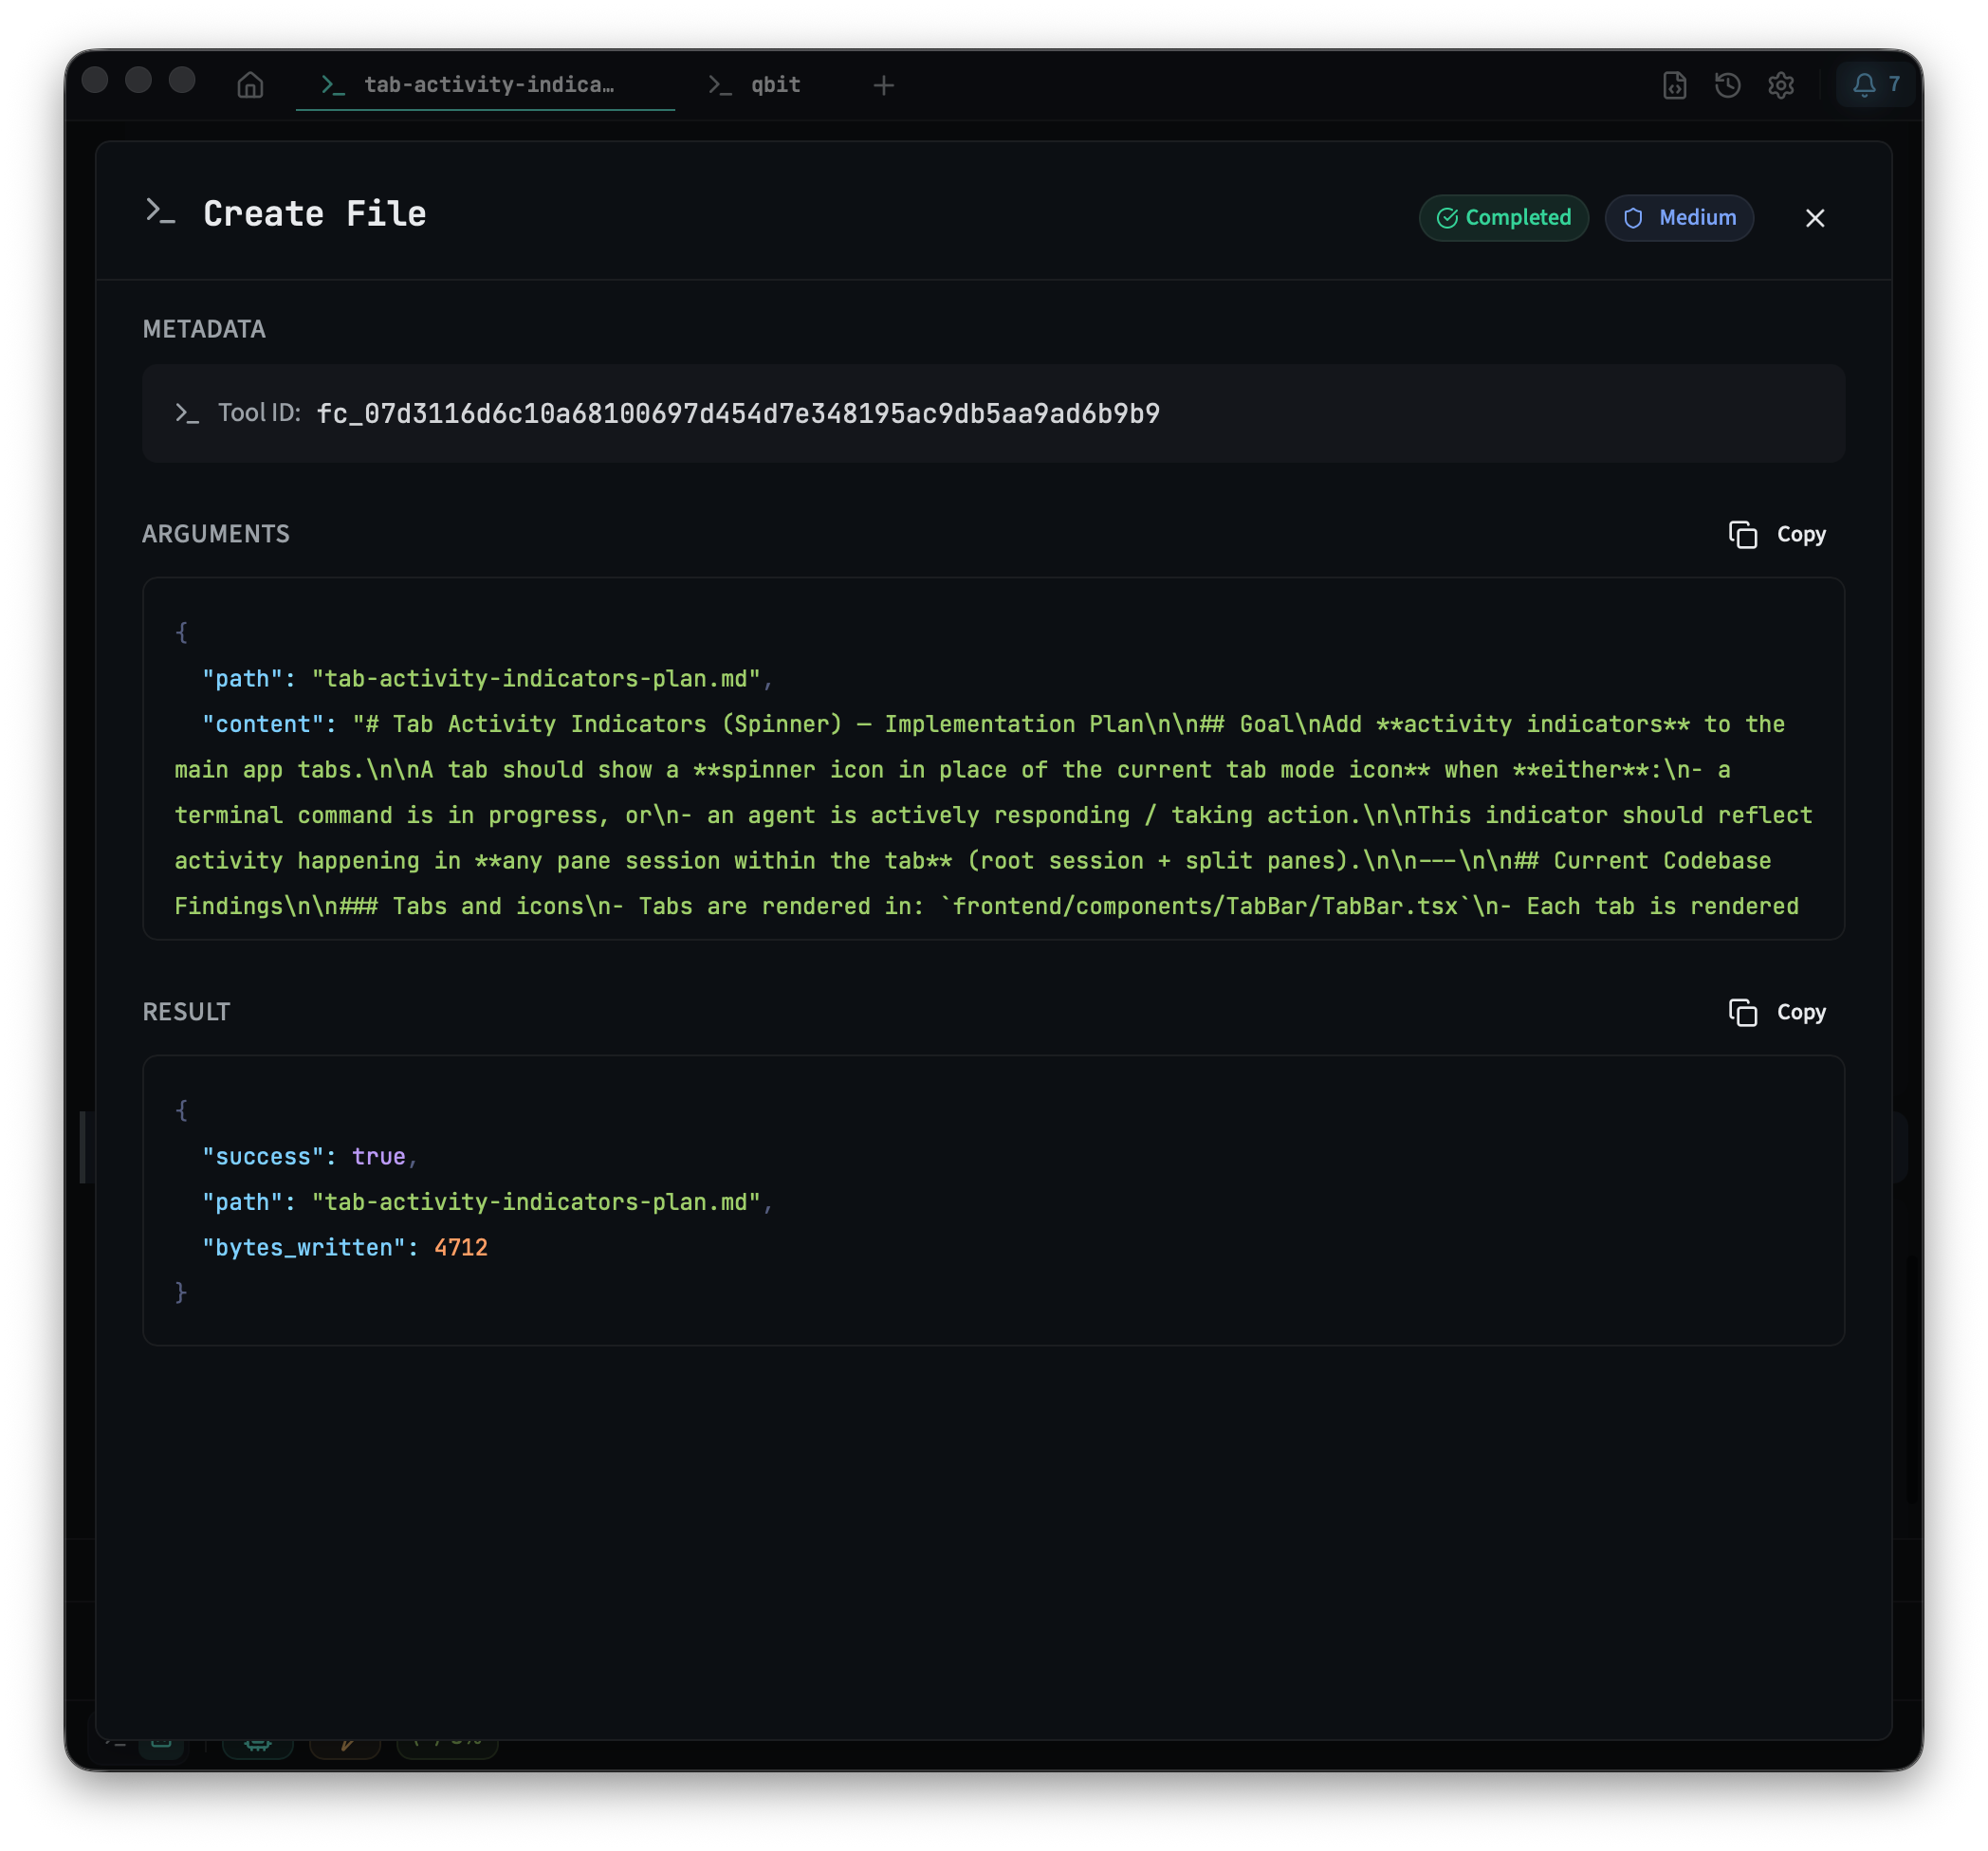Click the shield icon in Medium badge

pyautogui.click(x=1633, y=218)
